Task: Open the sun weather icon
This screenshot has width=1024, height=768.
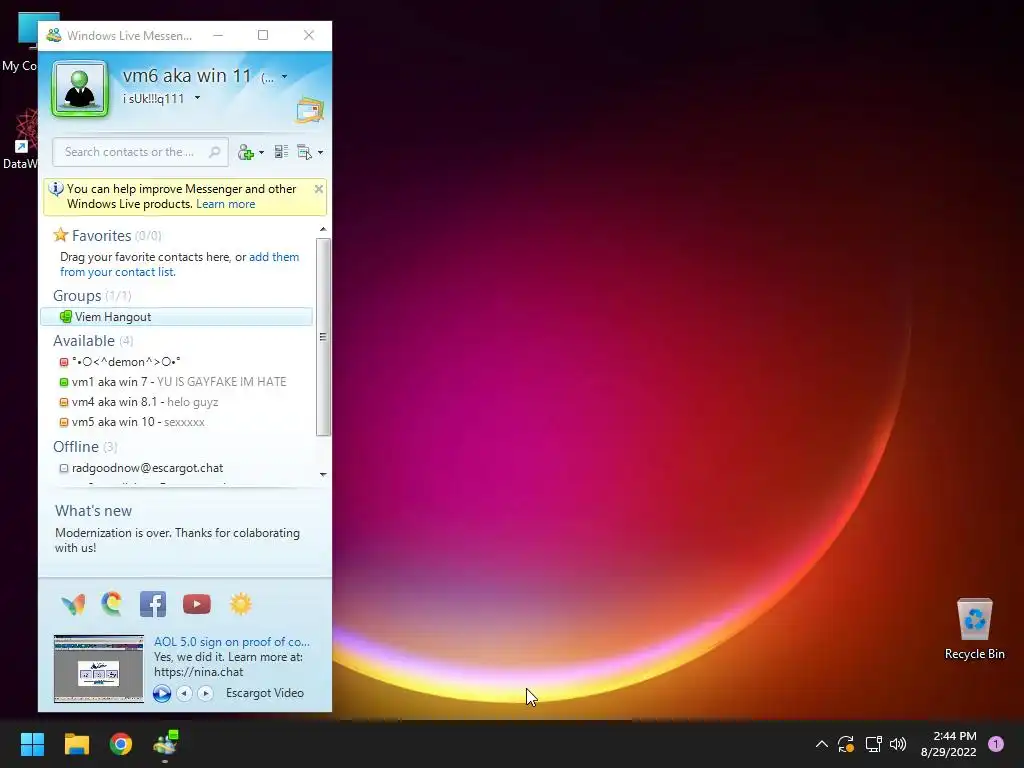Action: 240,604
